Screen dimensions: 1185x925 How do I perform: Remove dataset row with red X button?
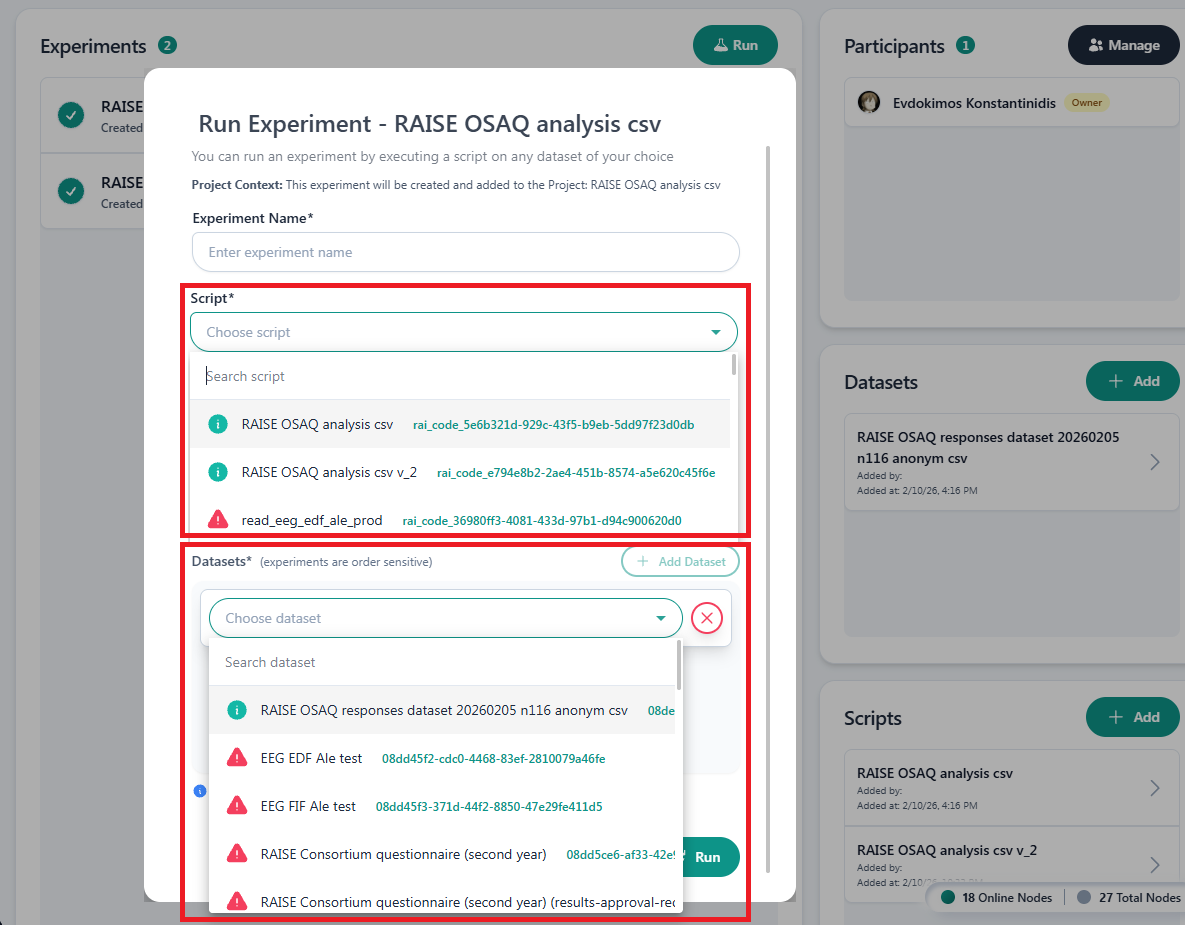(707, 618)
